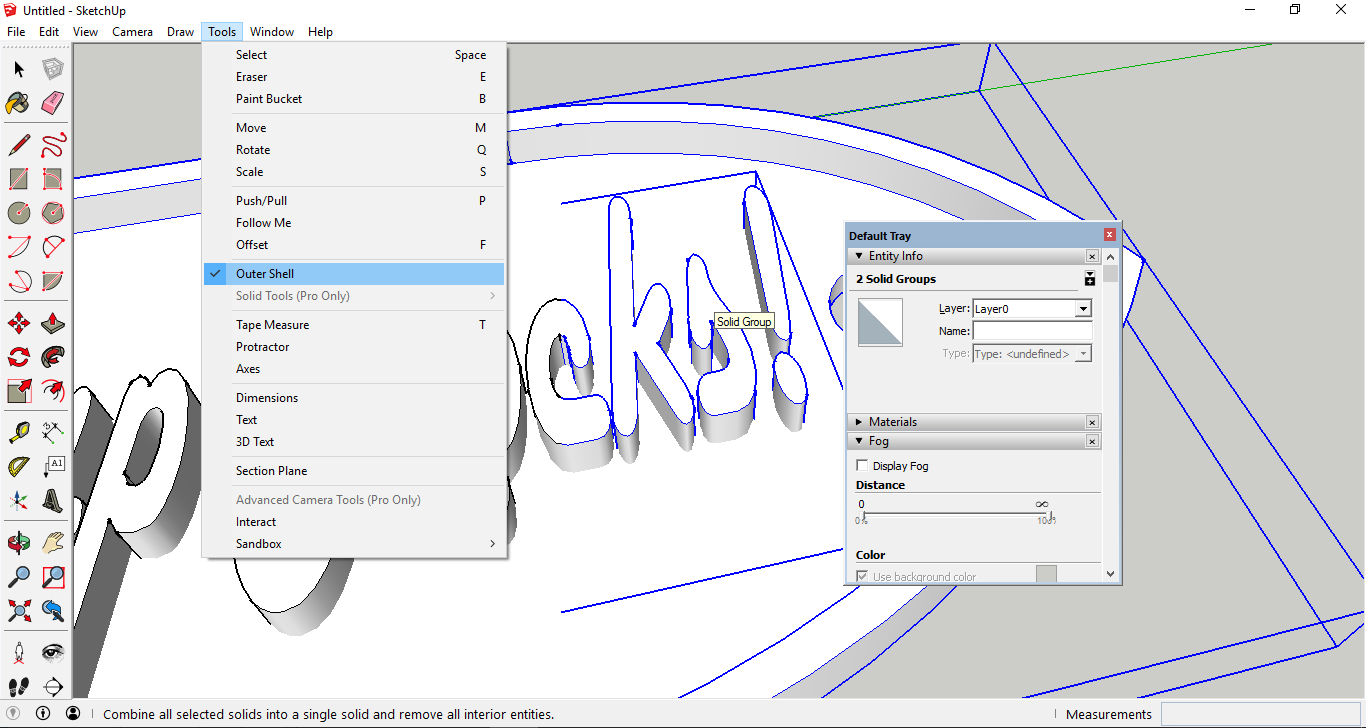Screen dimensions: 1366x728
Task: Activate the Axes tool icon
Action: (x=19, y=501)
